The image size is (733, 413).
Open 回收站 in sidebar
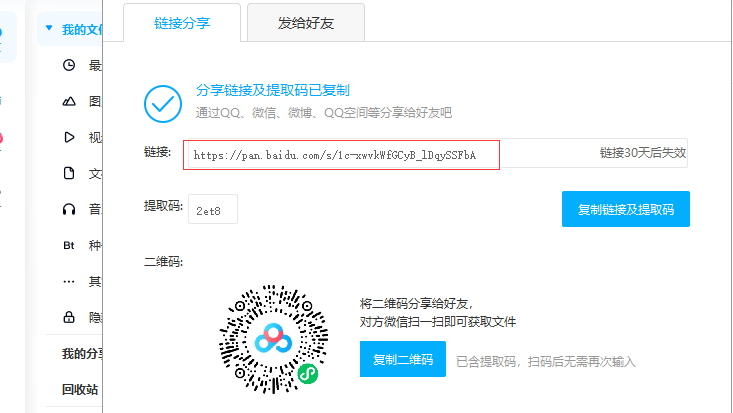[x=80, y=389]
